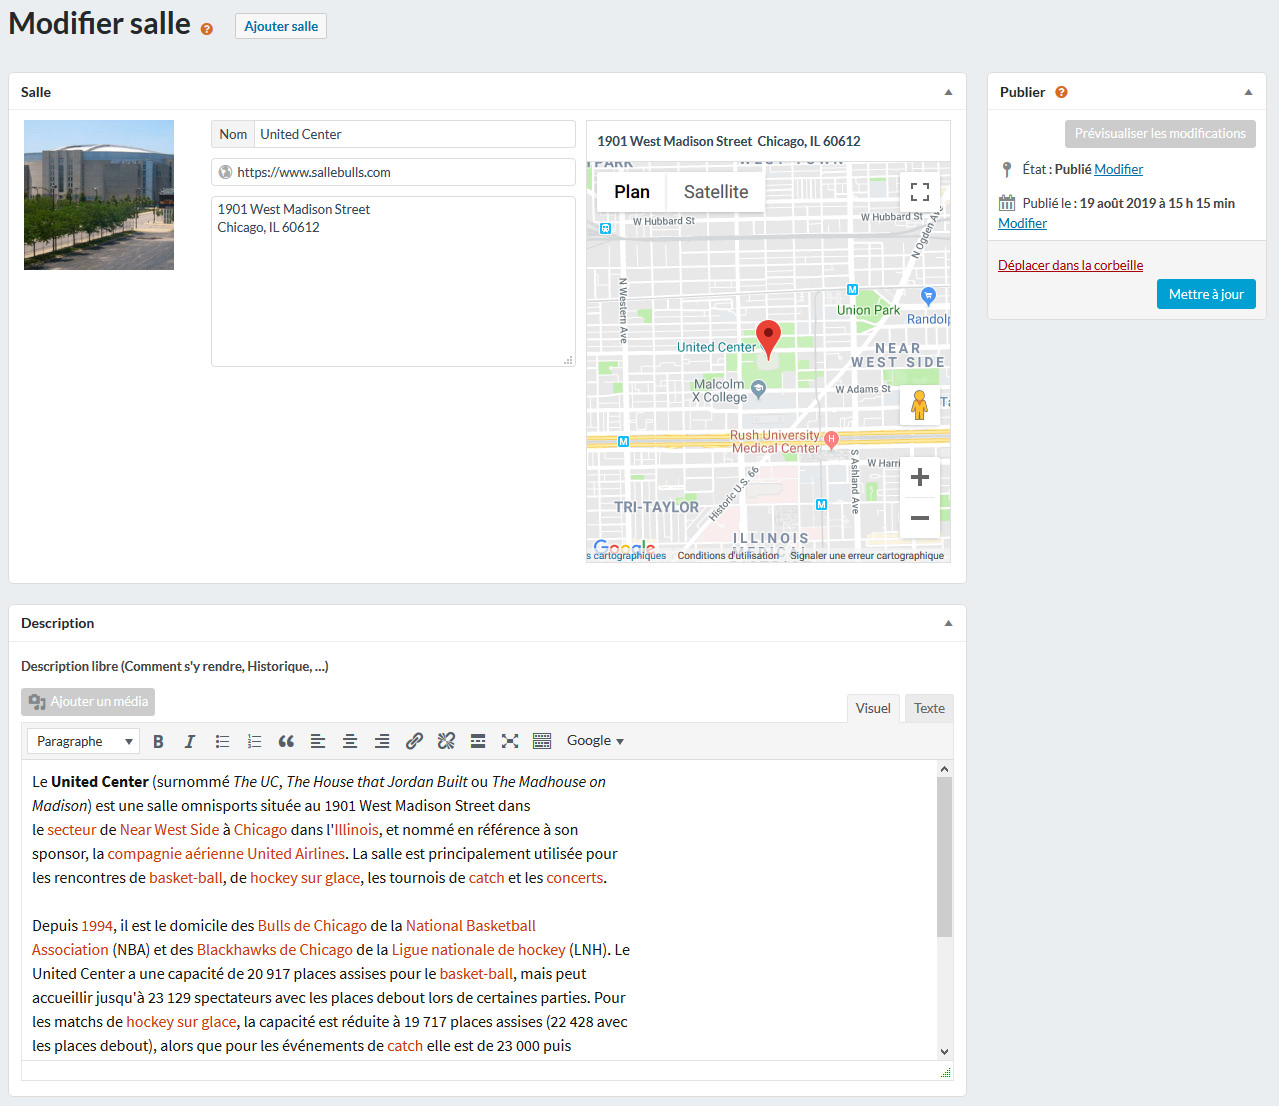Toggle bold formatting in the editor
The height and width of the screenshot is (1106, 1279).
158,741
